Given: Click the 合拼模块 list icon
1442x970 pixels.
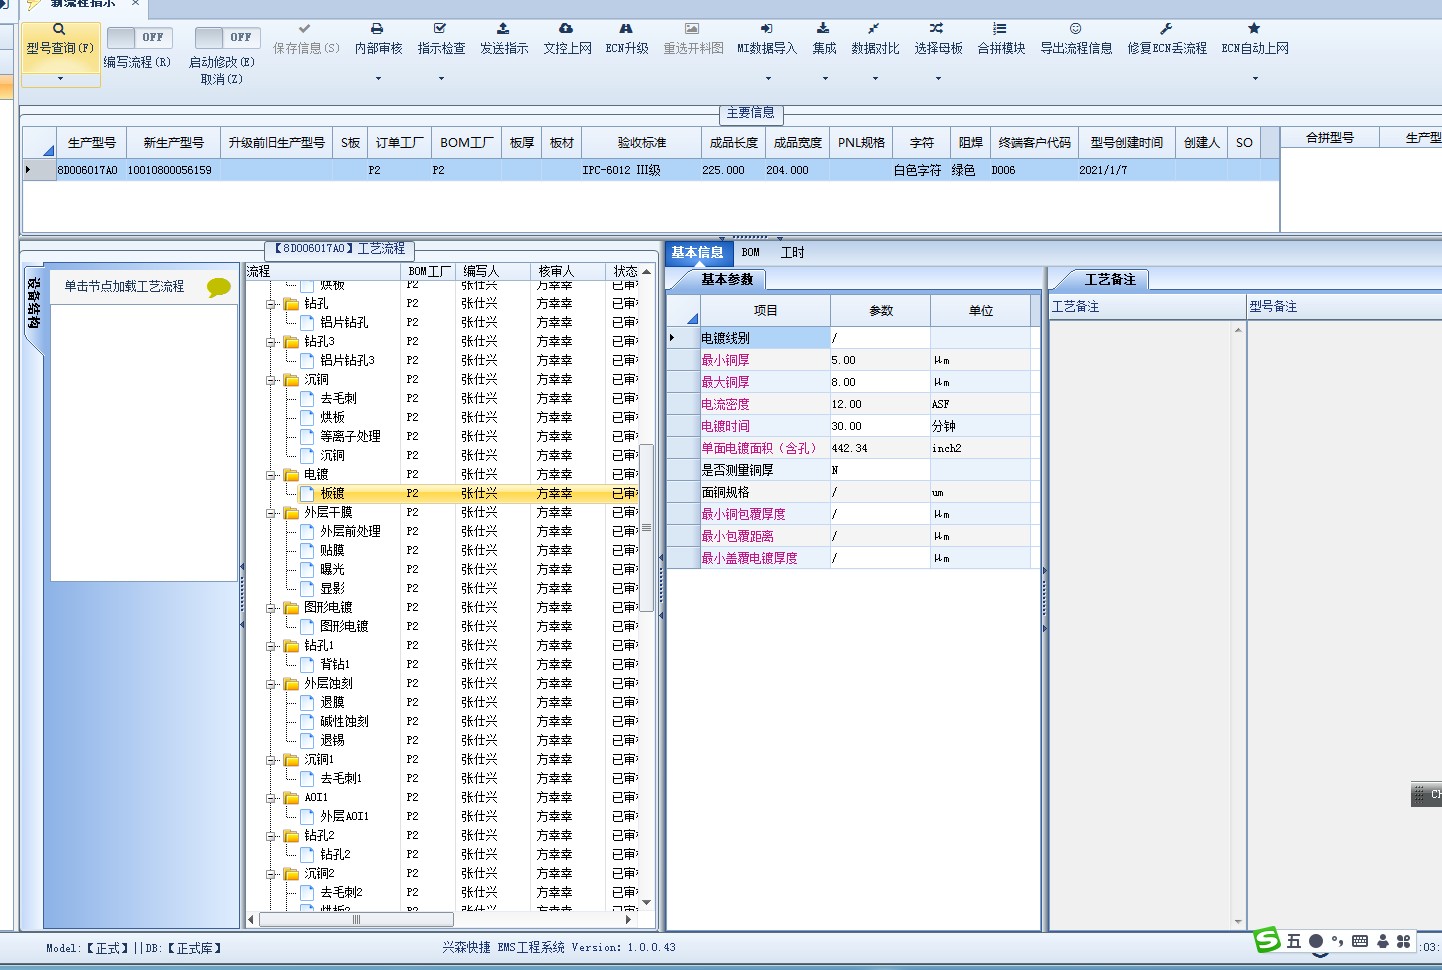Looking at the screenshot, I should tap(1000, 29).
